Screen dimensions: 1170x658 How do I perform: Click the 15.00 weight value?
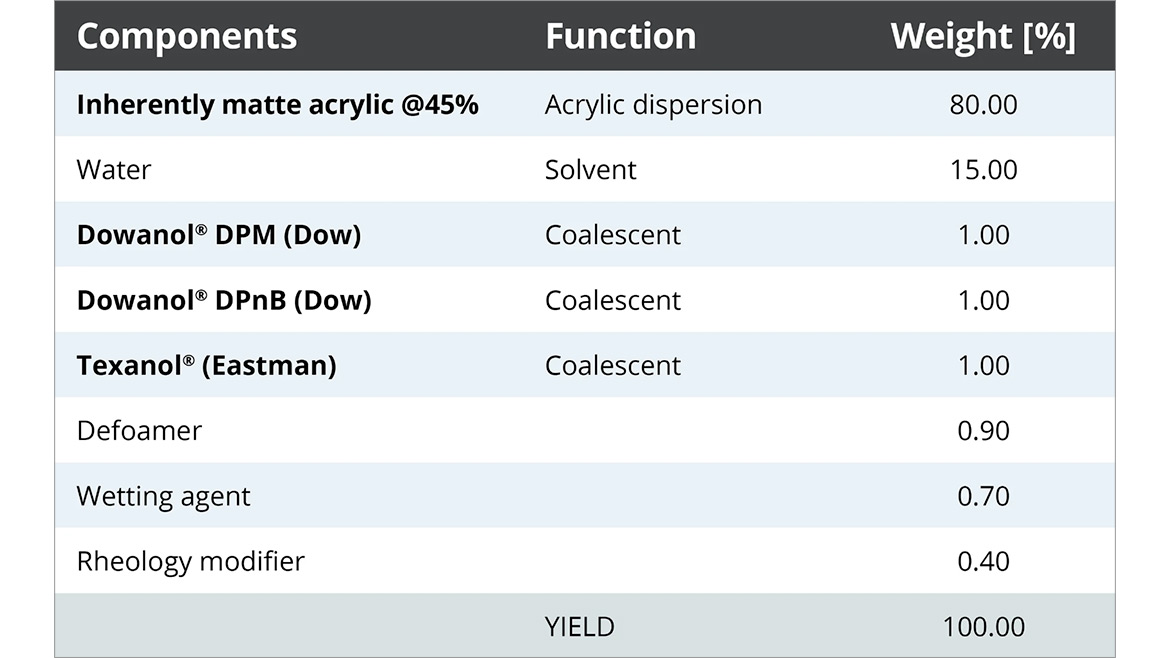click(x=983, y=170)
